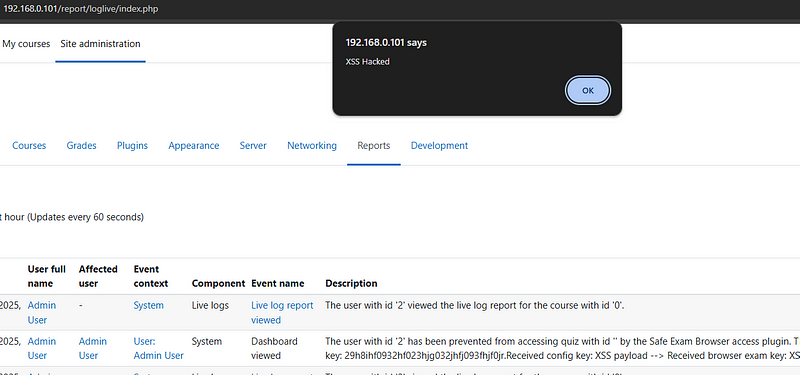The image size is (800, 375).
Task: Open the System event context link
Action: (148, 305)
